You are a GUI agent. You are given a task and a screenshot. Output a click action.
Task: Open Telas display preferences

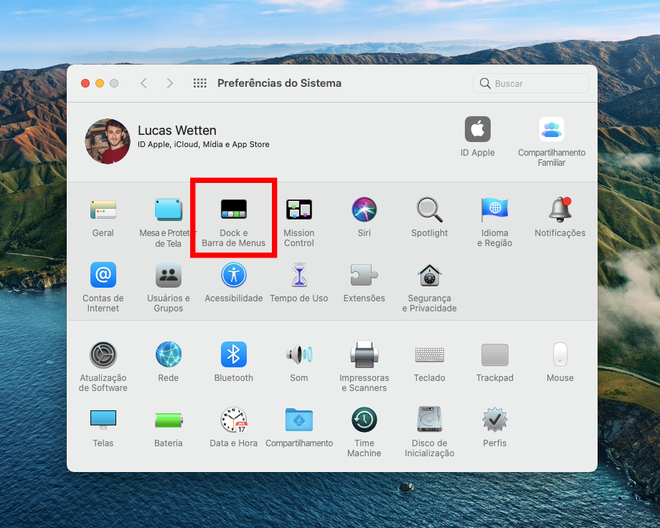103,420
